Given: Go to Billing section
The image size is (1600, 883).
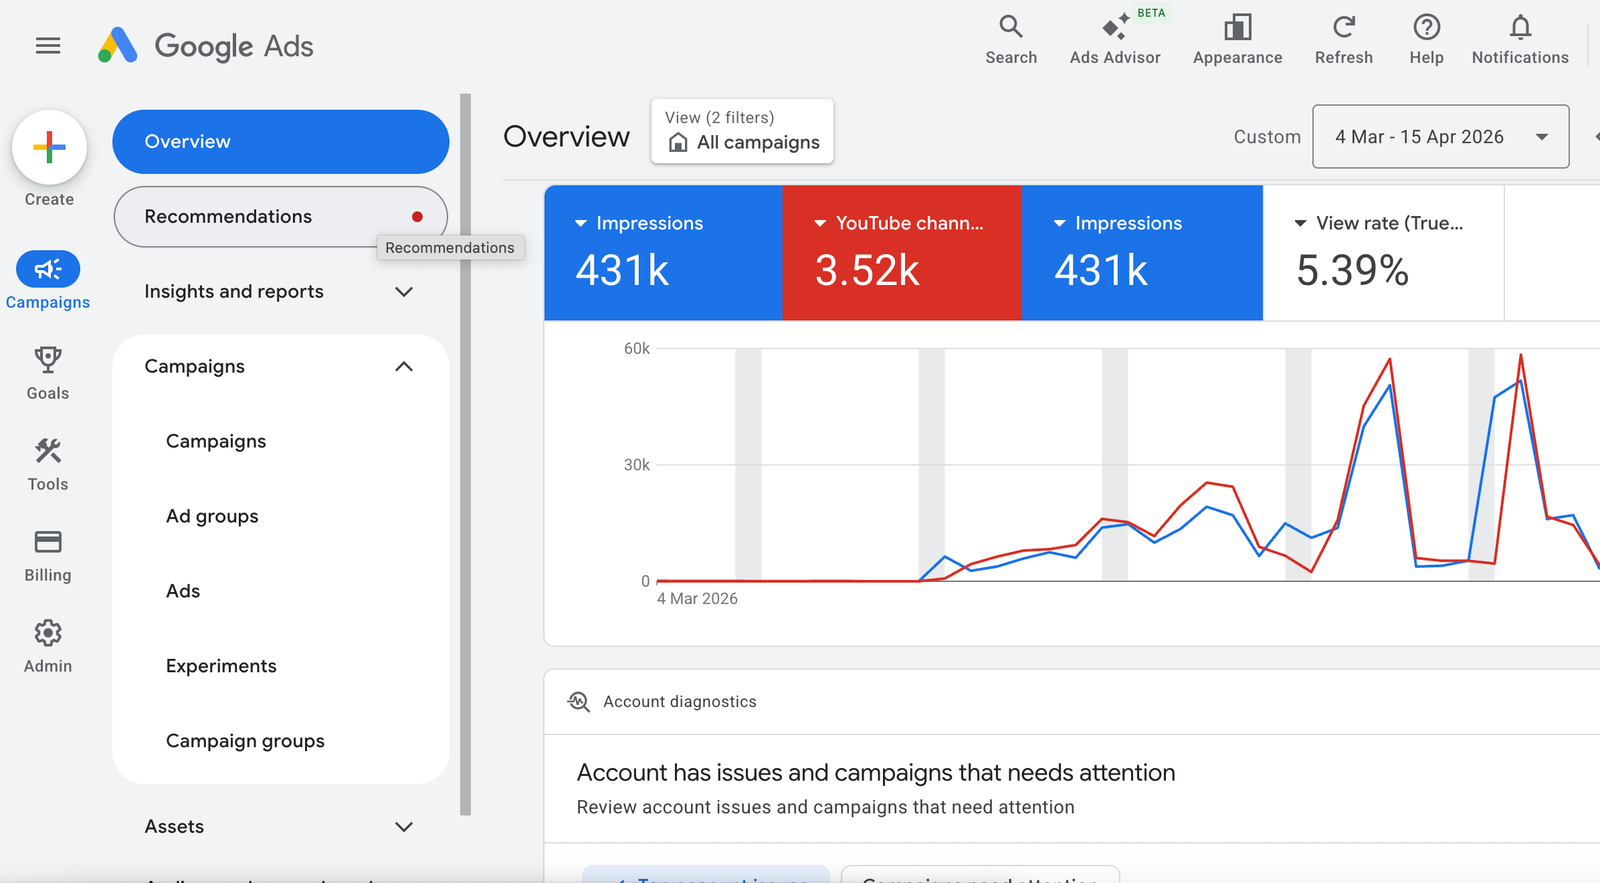Looking at the screenshot, I should (x=48, y=555).
